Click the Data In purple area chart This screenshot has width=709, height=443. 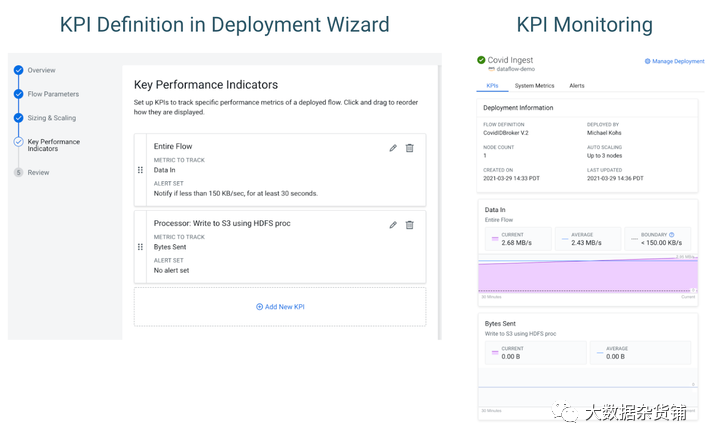(x=588, y=276)
